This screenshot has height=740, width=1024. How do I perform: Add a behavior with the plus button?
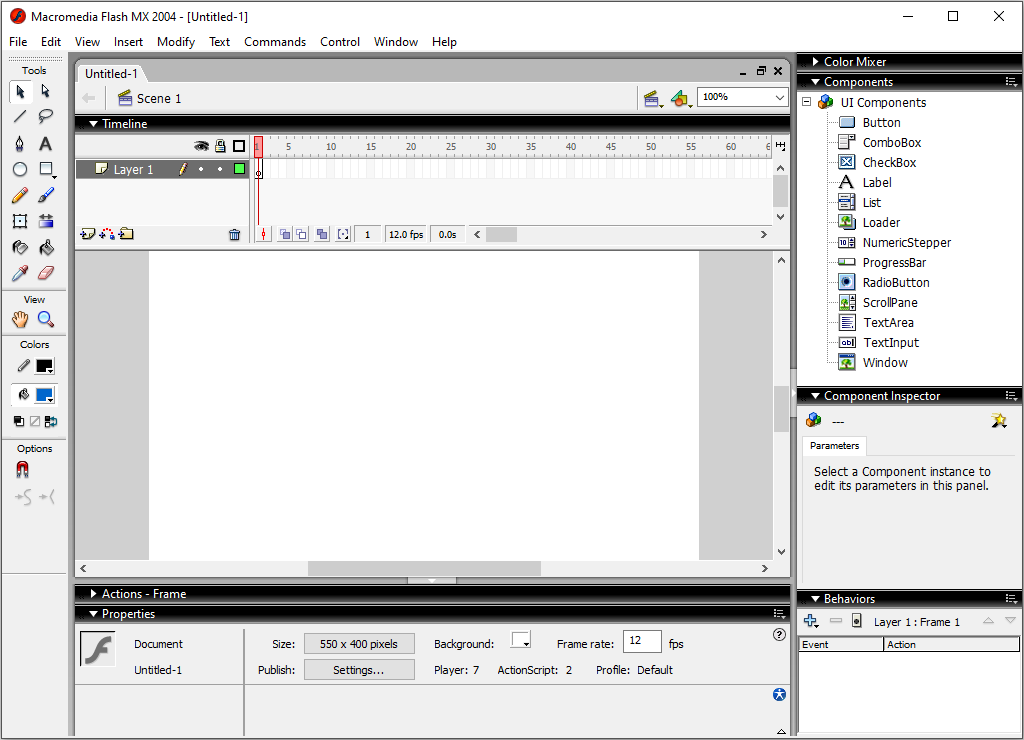click(x=810, y=621)
